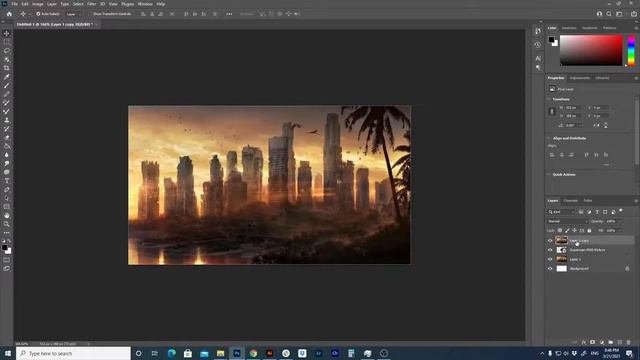Hide the Layer 1 layer
The image size is (640, 360).
tap(550, 259)
